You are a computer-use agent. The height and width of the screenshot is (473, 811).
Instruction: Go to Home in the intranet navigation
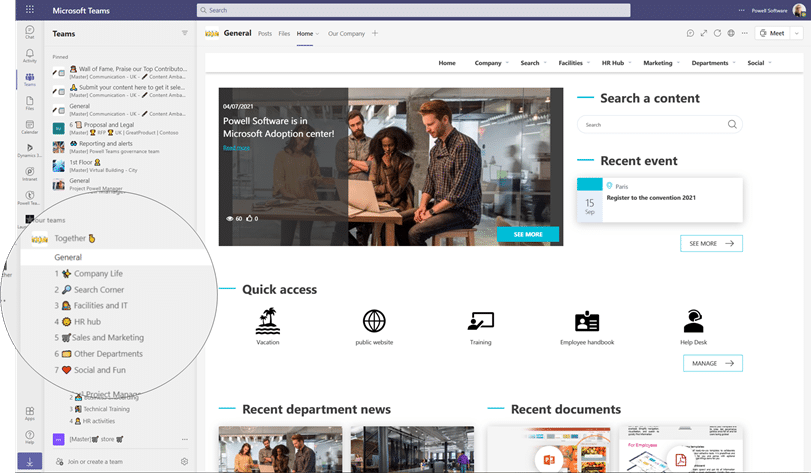447,63
